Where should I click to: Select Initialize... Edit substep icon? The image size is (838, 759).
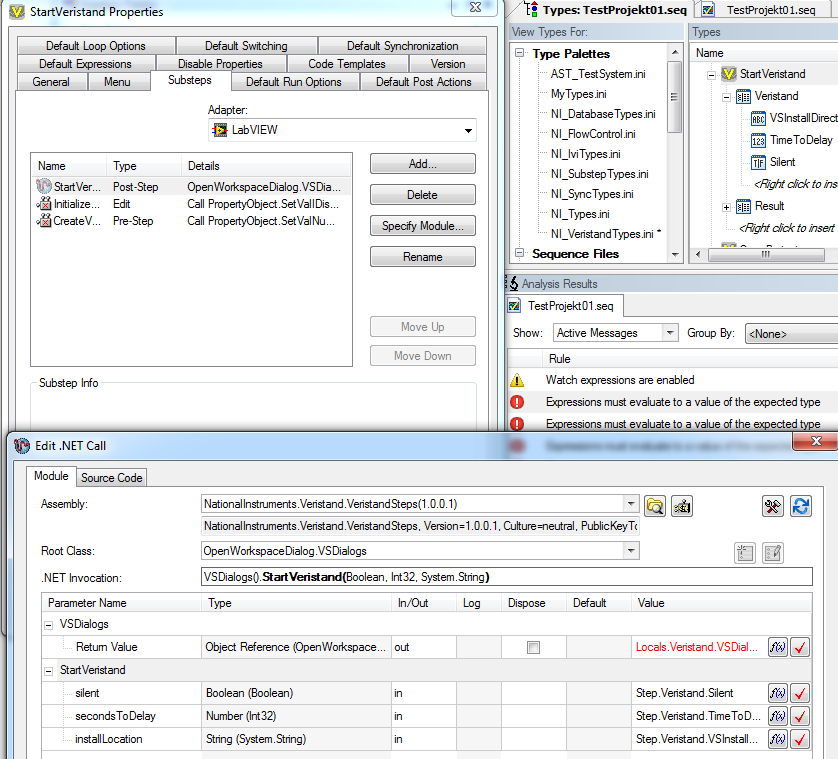tap(44, 204)
